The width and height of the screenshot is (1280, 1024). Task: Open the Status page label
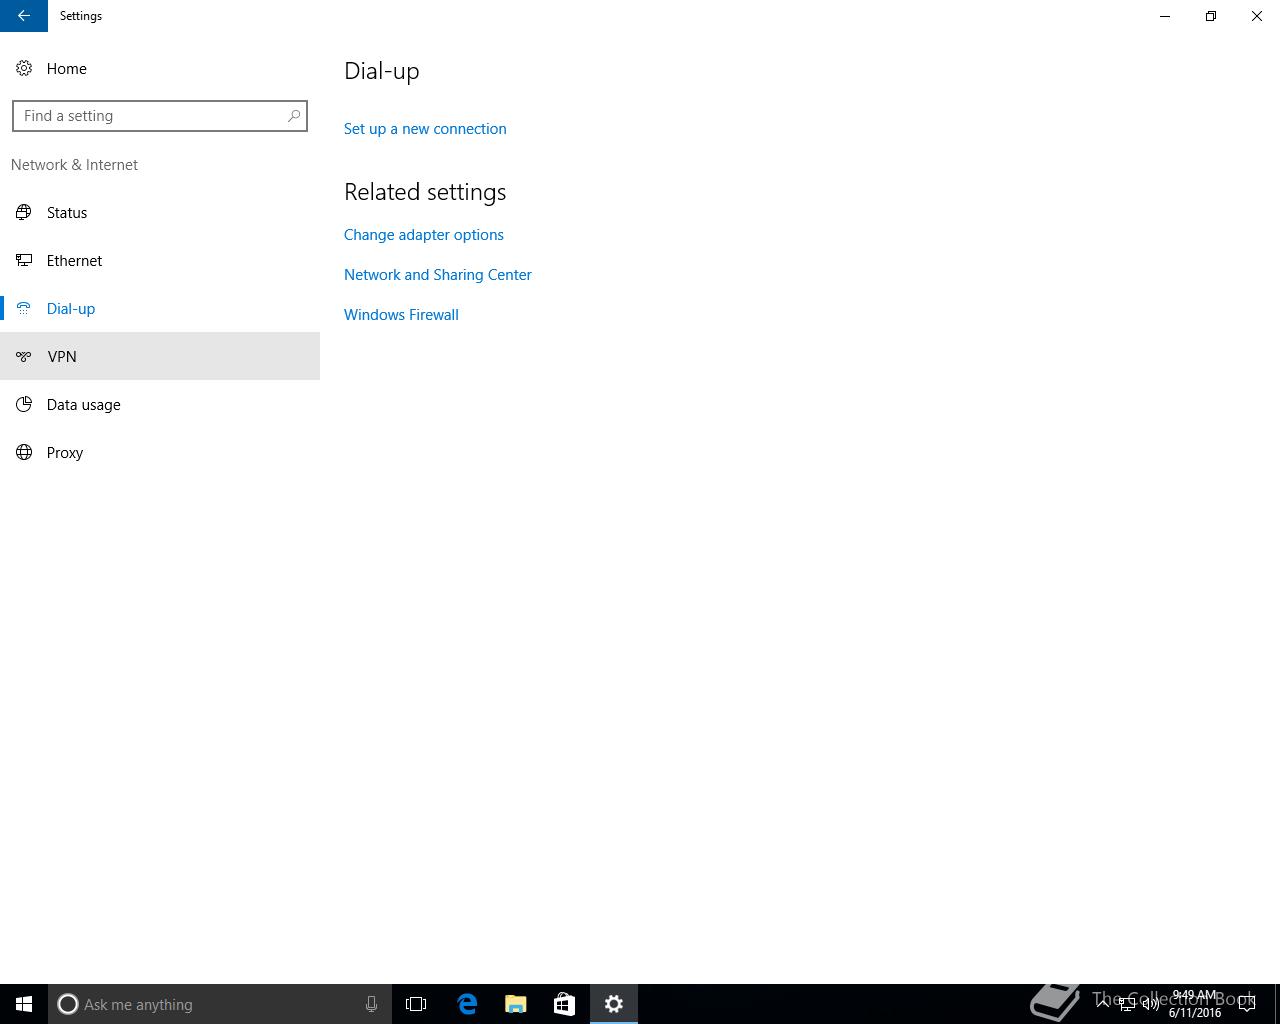67,212
